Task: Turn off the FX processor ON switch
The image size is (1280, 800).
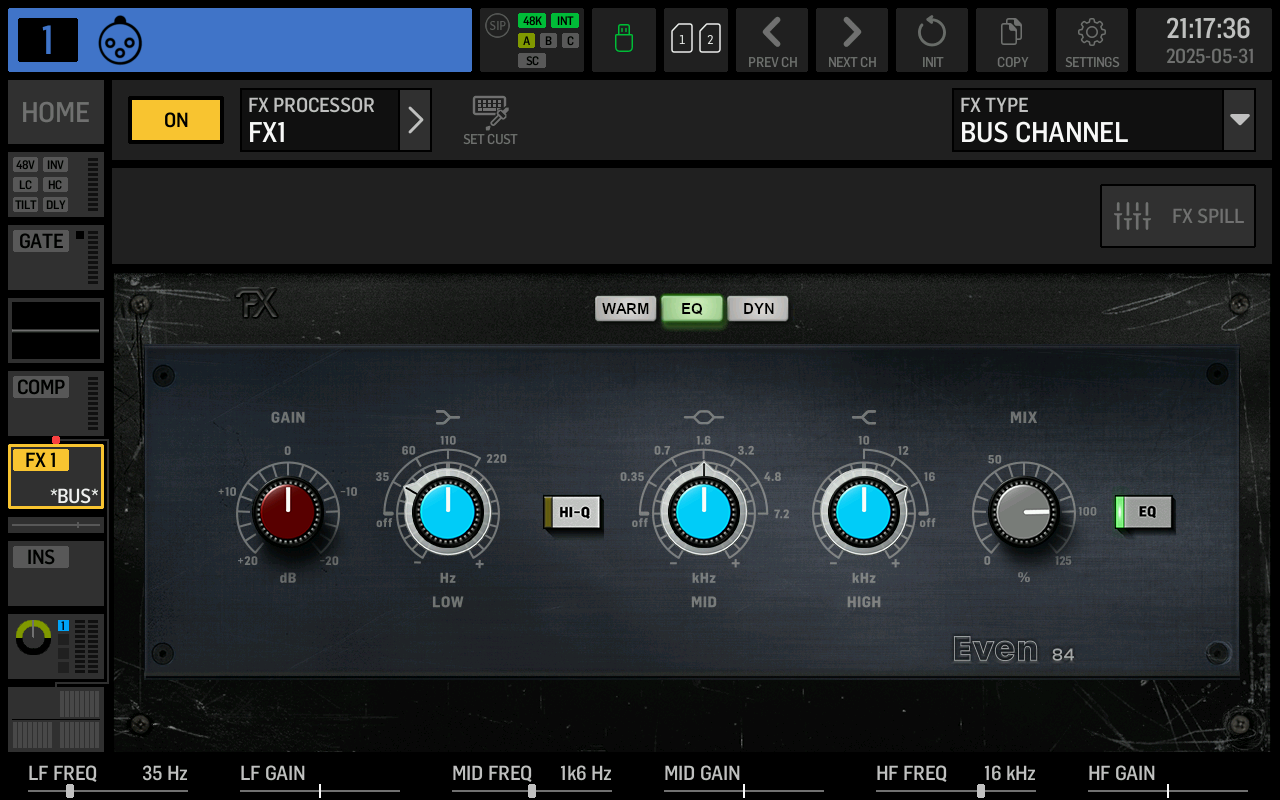Action: pos(175,119)
